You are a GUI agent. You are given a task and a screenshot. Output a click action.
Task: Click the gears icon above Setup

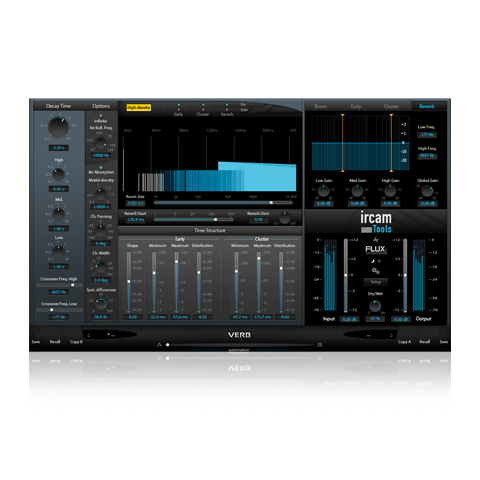point(376,271)
